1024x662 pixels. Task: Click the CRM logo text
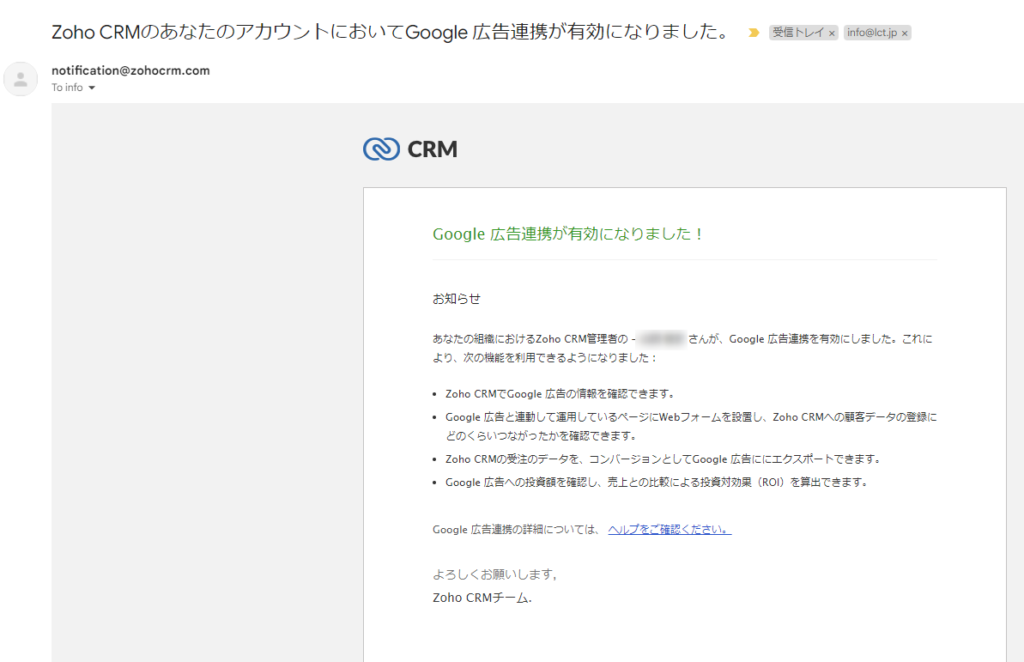[x=432, y=150]
